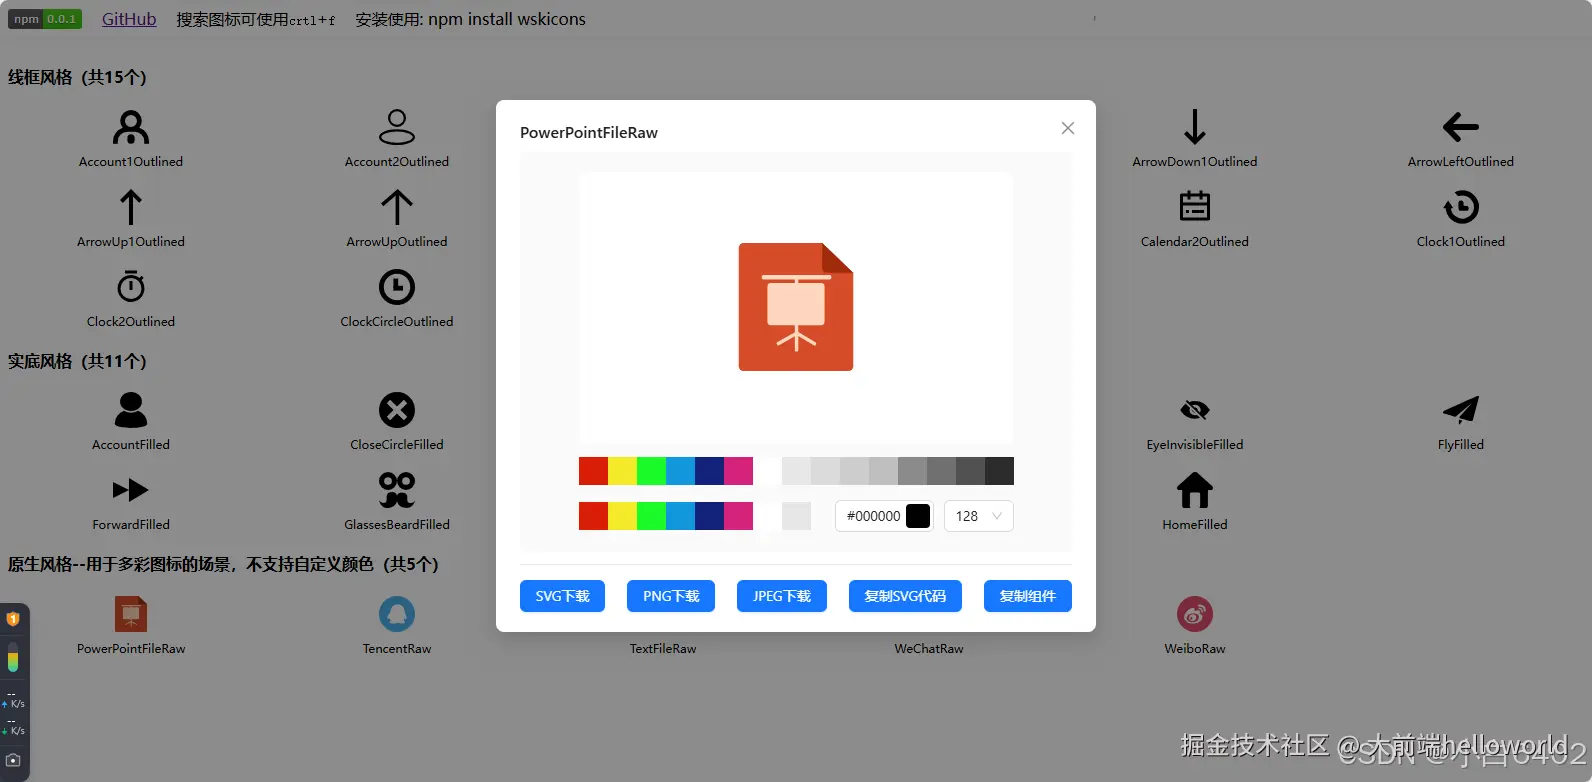Pick the ArrowUp1Outlined icon

click(x=131, y=207)
